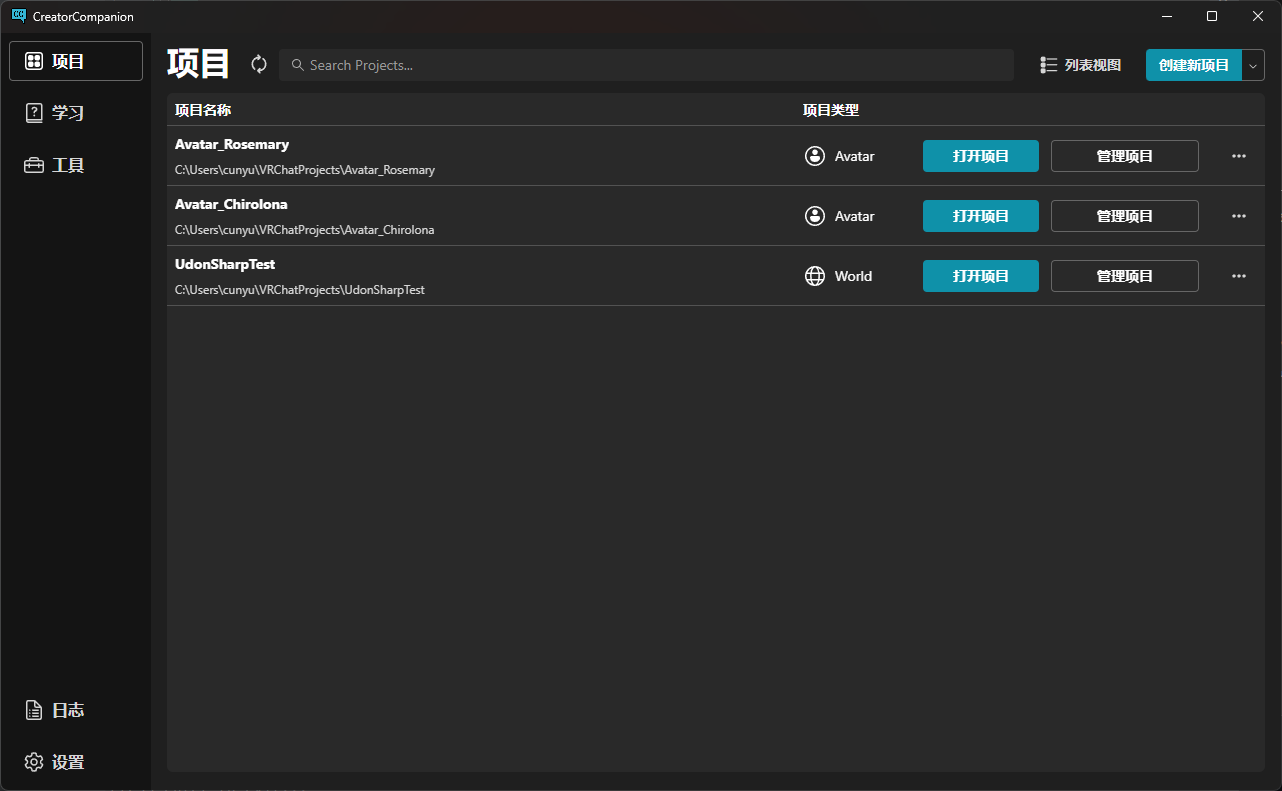This screenshot has height=791, width=1282.
Task: Open more options for Avatar_Rosemary
Action: [x=1238, y=156]
